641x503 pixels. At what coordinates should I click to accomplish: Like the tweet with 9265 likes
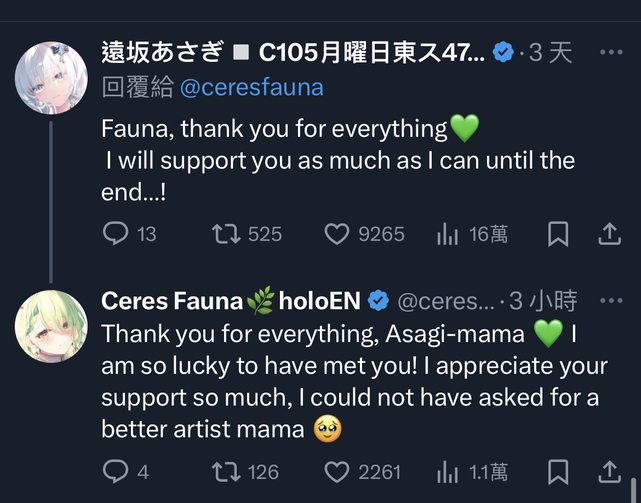(x=336, y=234)
